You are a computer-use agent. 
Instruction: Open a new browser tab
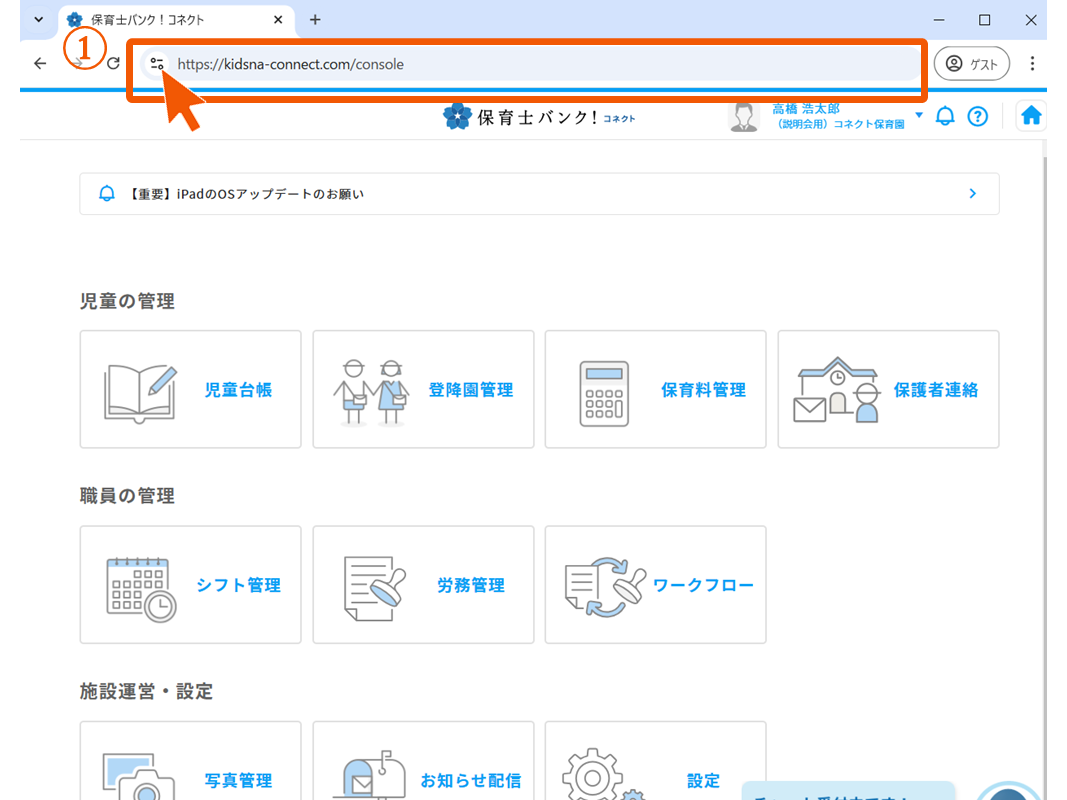tap(315, 20)
